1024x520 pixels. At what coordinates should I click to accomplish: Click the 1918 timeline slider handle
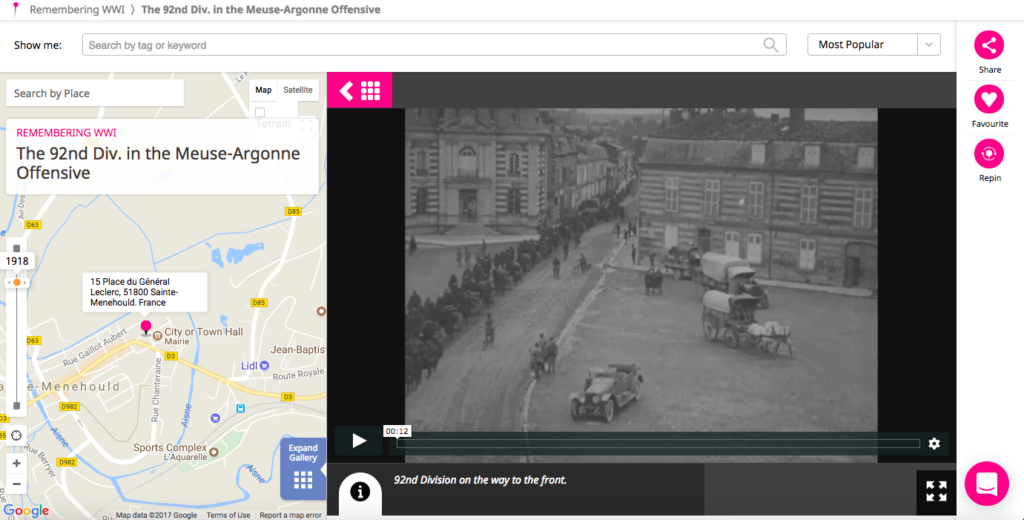(17, 282)
